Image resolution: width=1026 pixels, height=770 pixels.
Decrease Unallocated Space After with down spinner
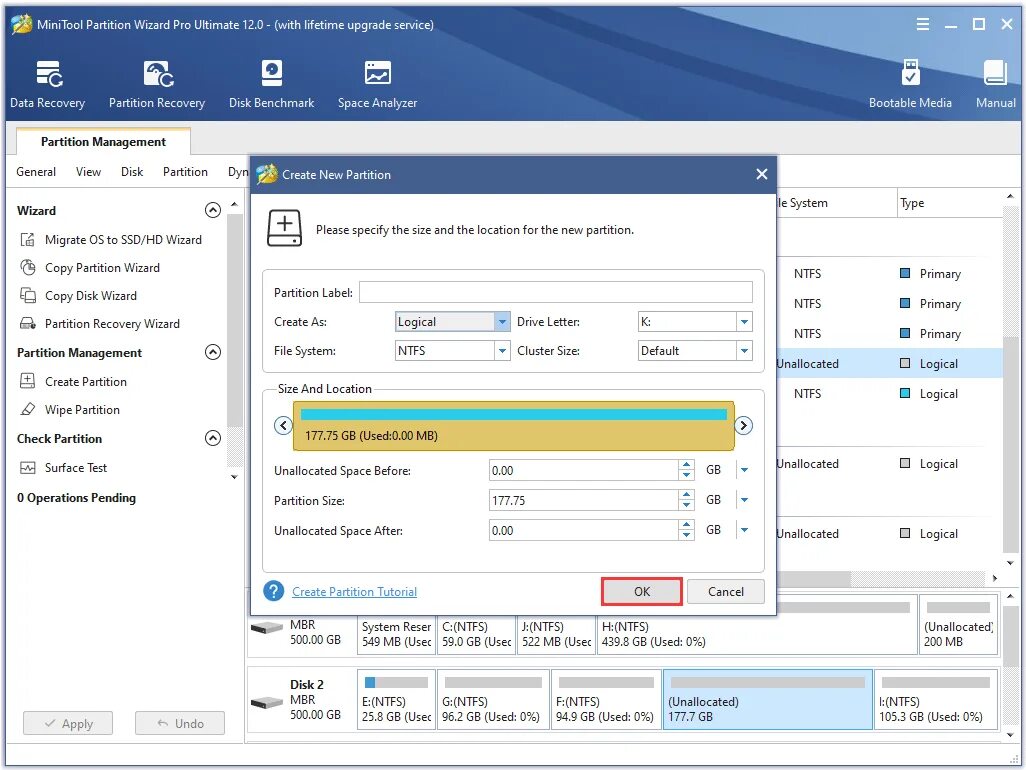tap(686, 536)
